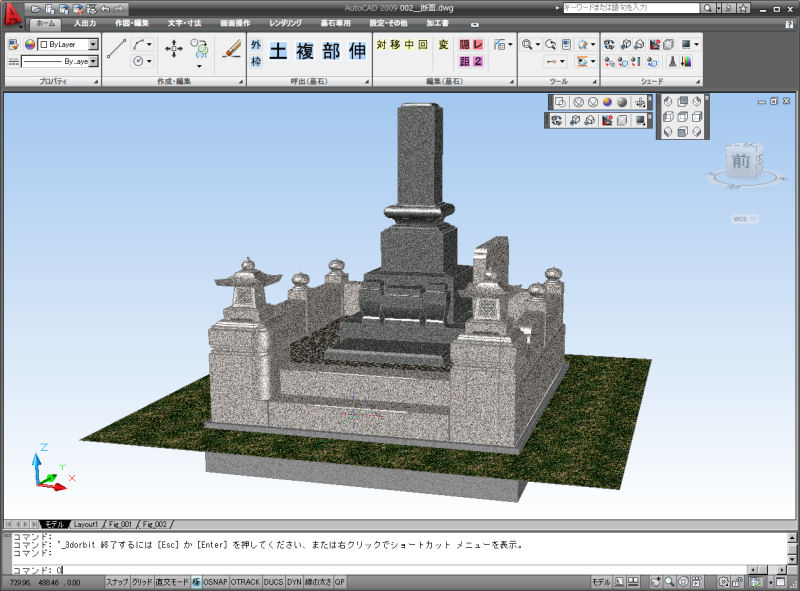Click the search button beside the keyword field
Screen dimensions: 800x591
708,7
